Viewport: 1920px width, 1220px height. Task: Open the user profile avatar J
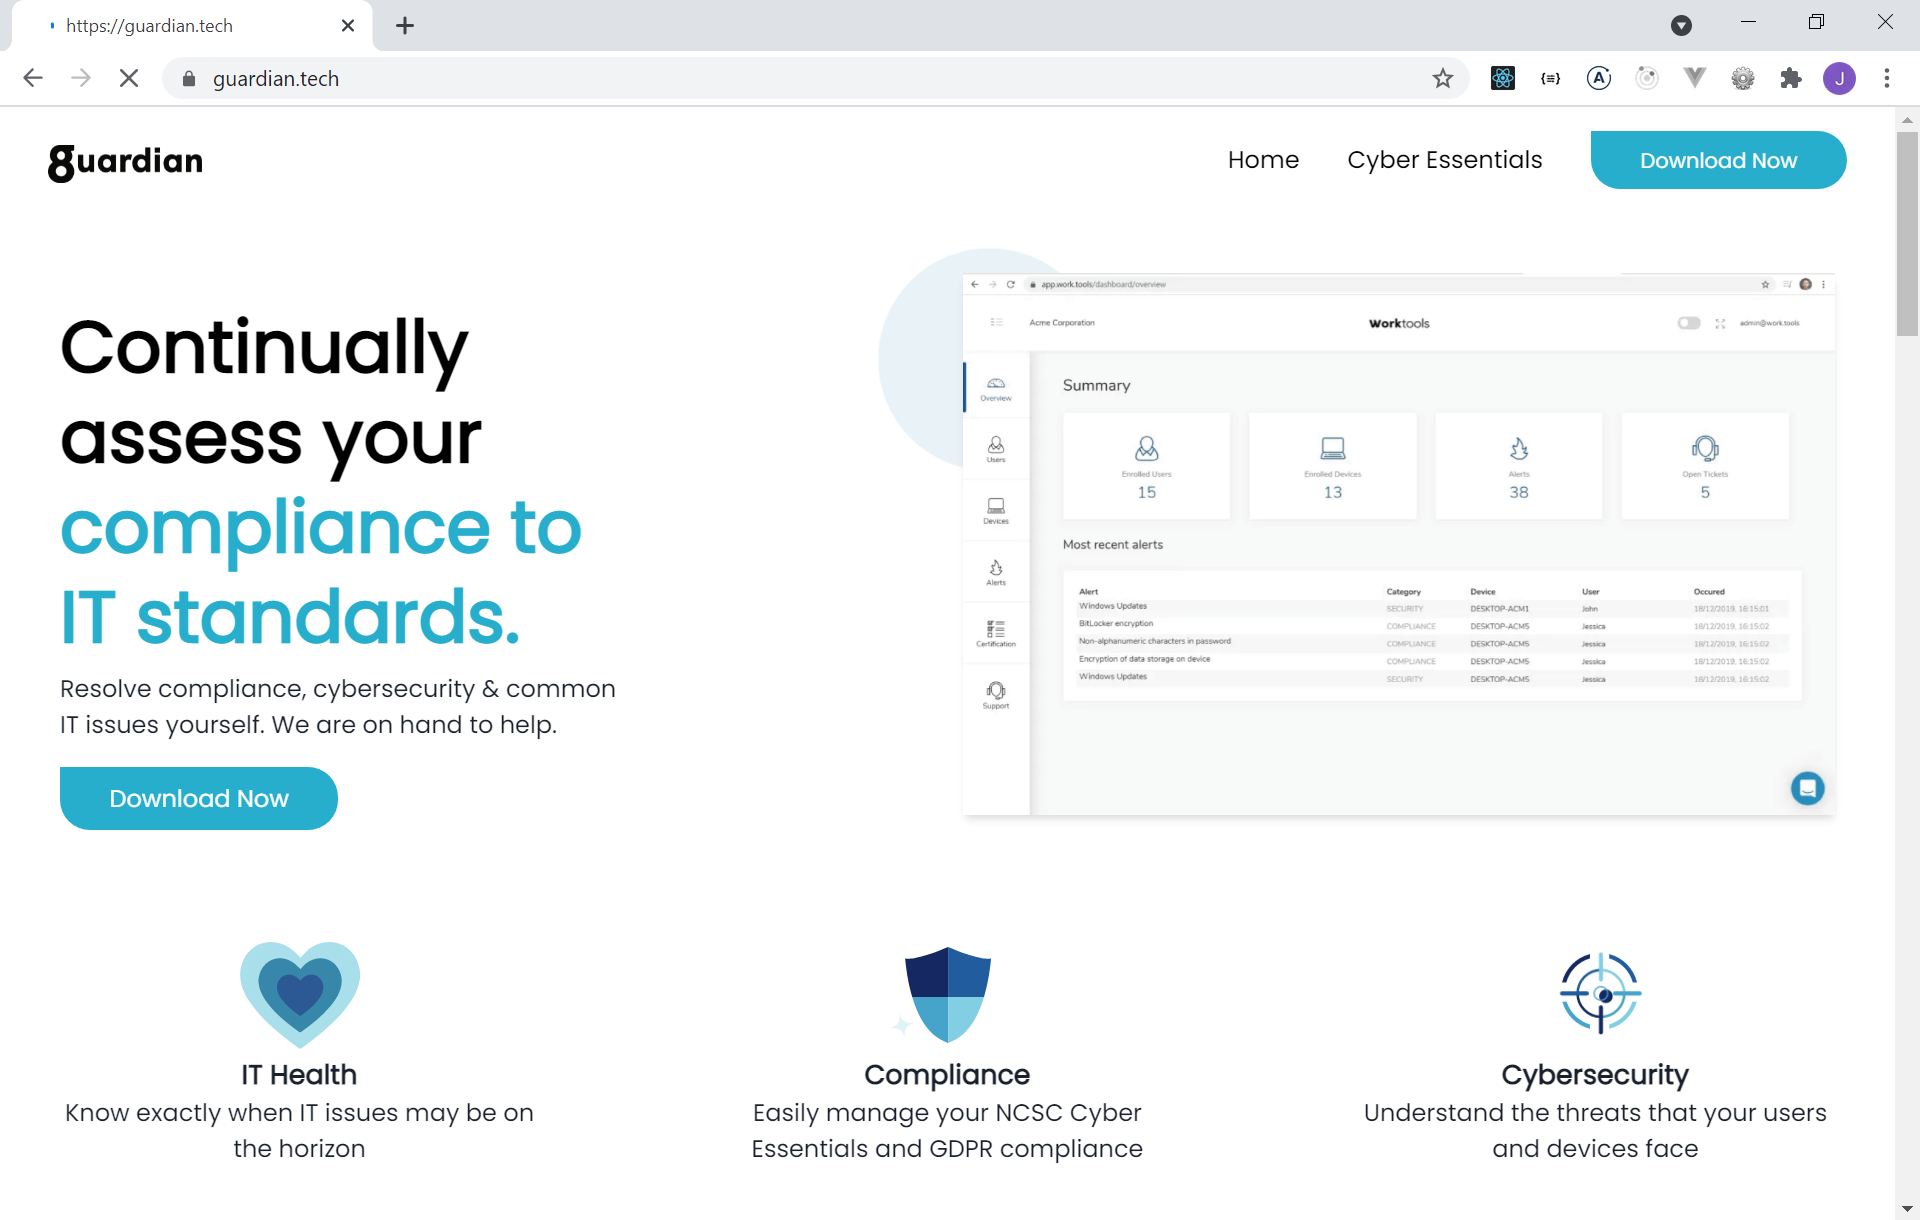click(1839, 78)
